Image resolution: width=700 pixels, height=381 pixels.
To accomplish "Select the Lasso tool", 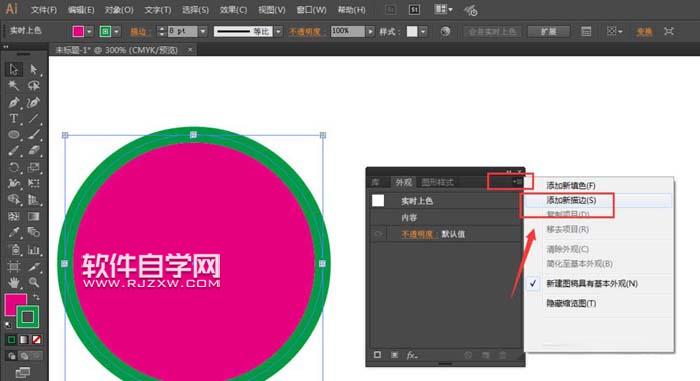I will [33, 85].
